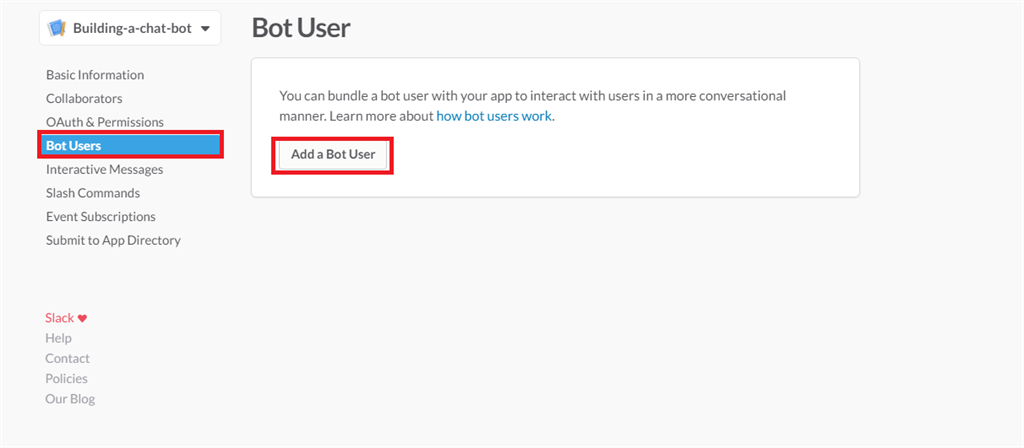The image size is (1024, 448).
Task: Navigate to Interactive Messages
Action: click(104, 169)
